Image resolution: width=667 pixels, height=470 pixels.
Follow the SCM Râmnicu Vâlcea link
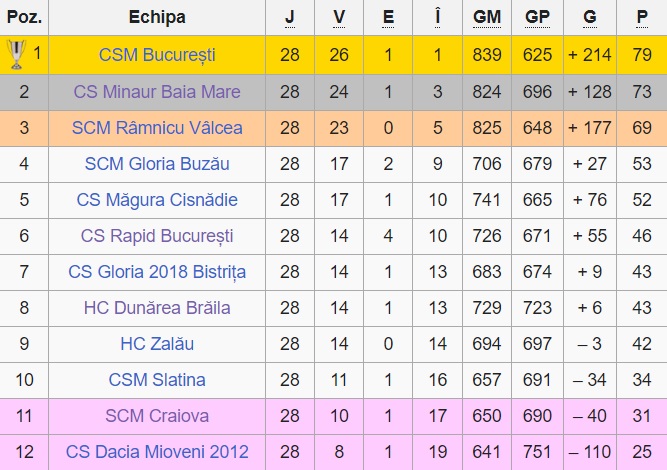coord(157,128)
